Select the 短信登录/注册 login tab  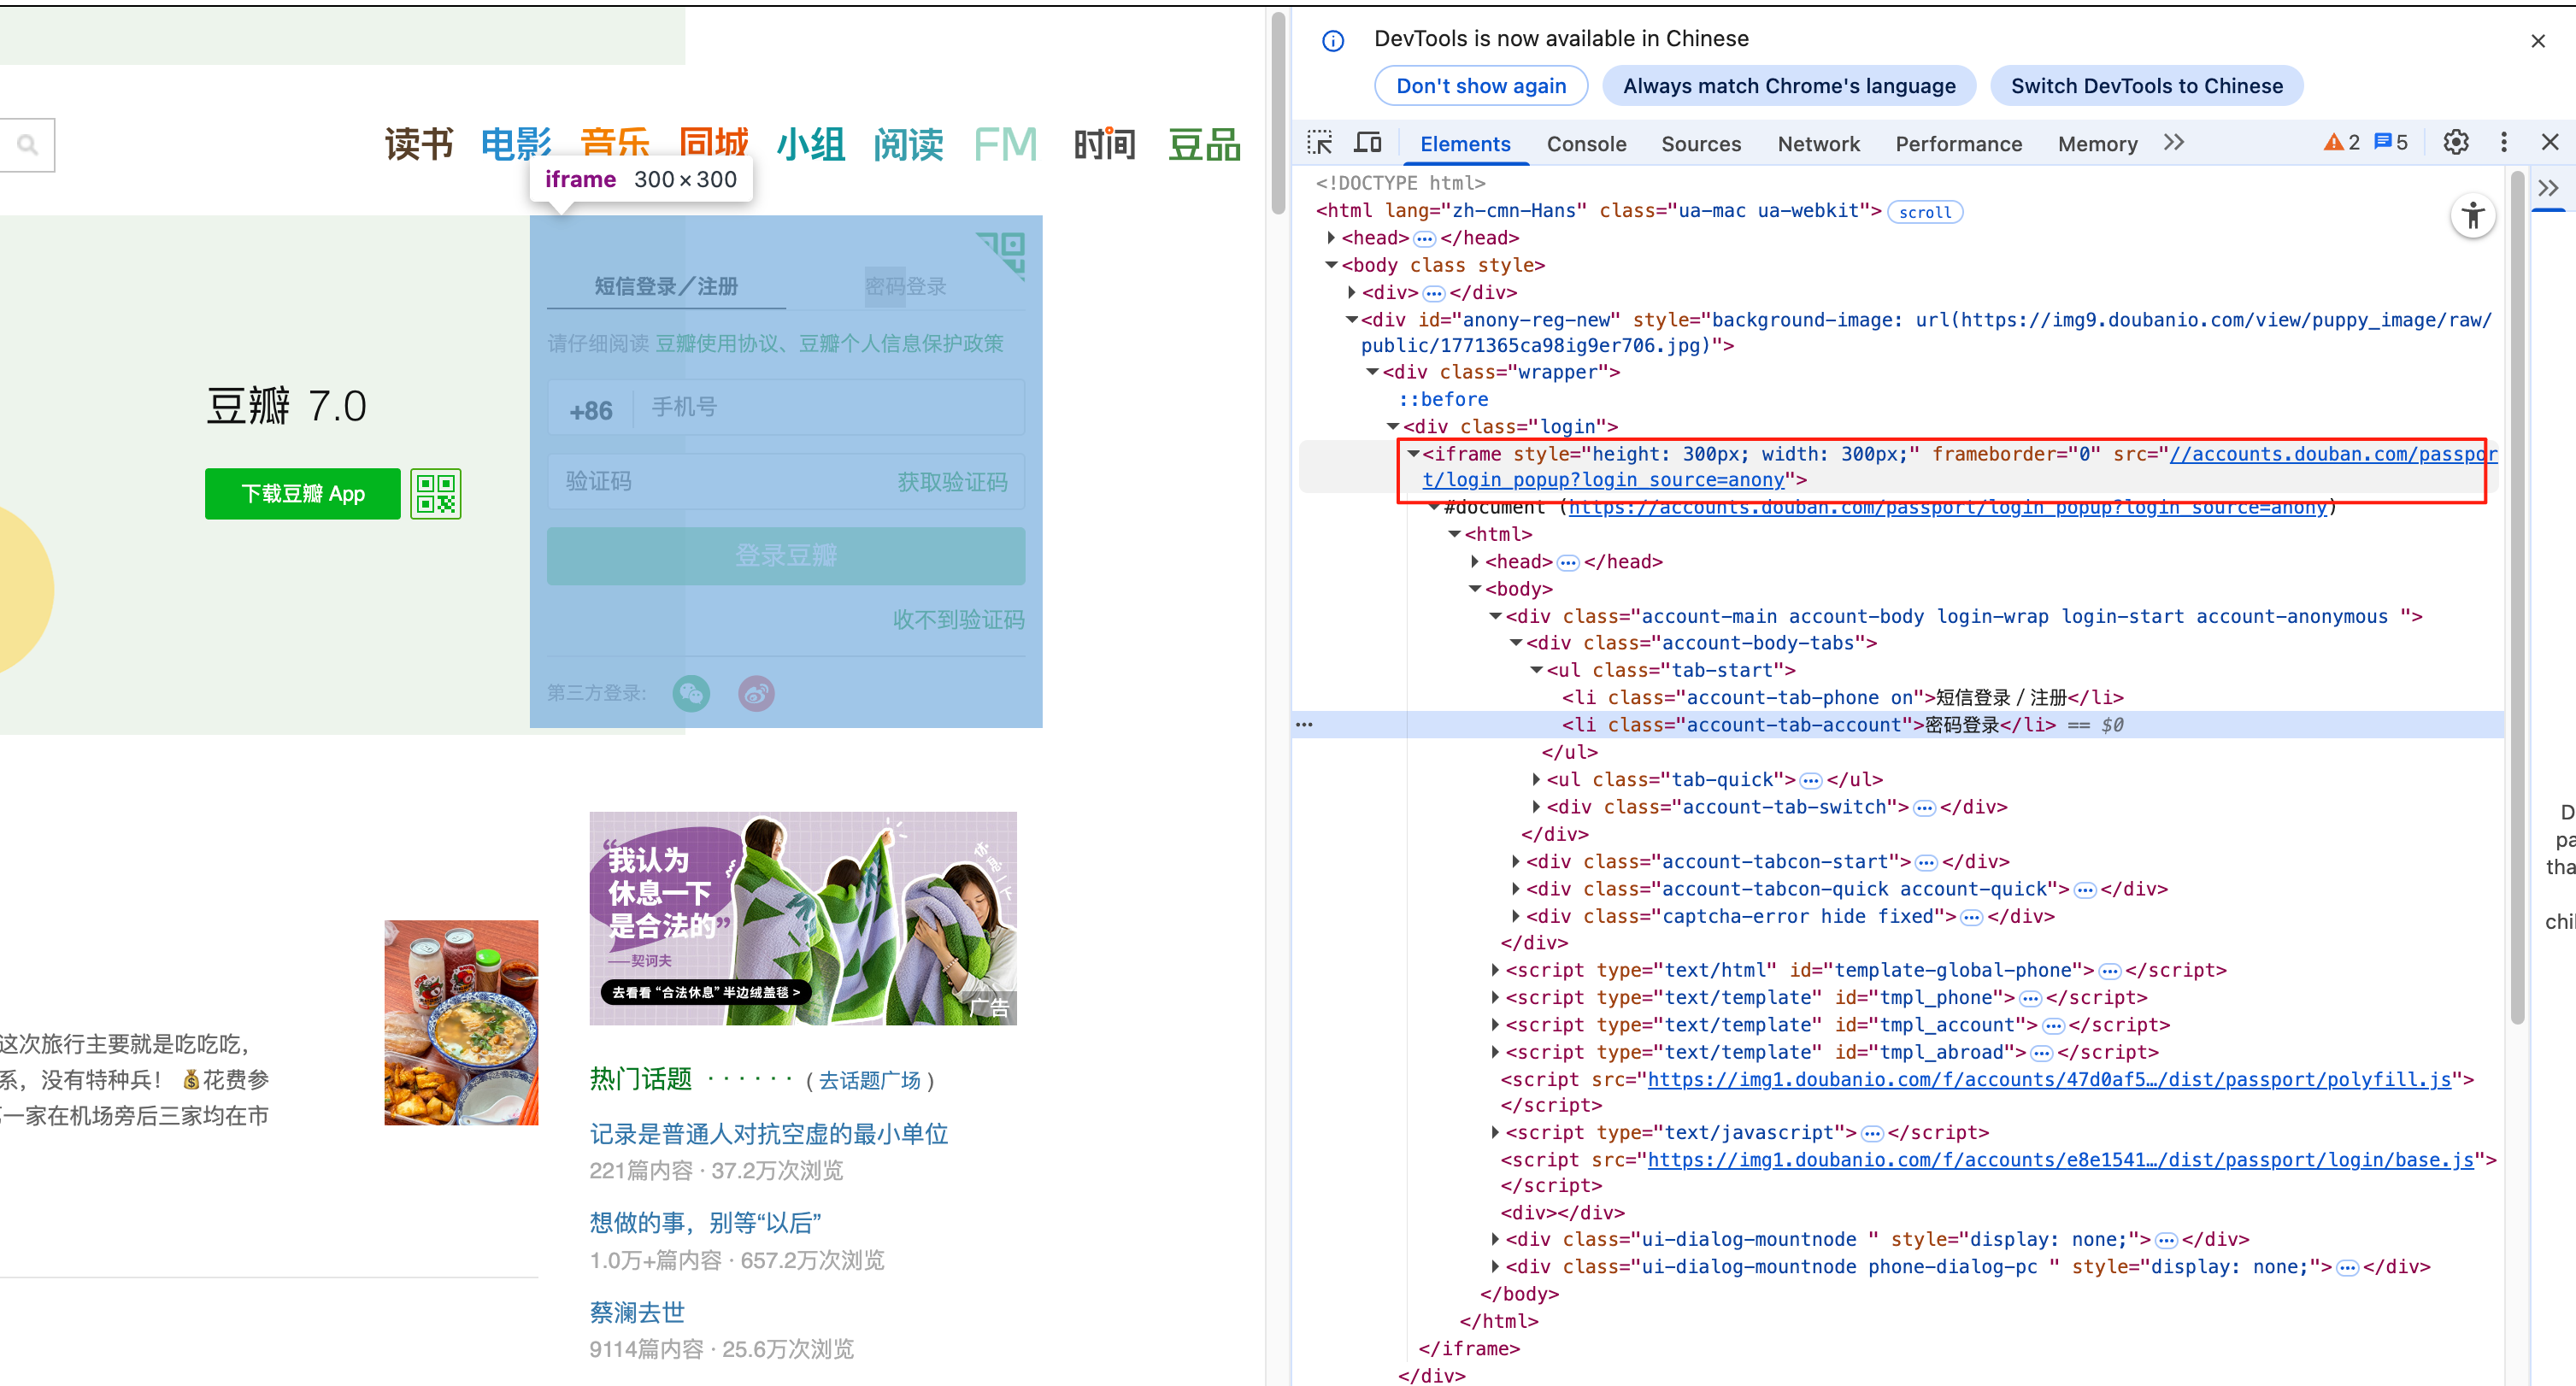point(666,287)
